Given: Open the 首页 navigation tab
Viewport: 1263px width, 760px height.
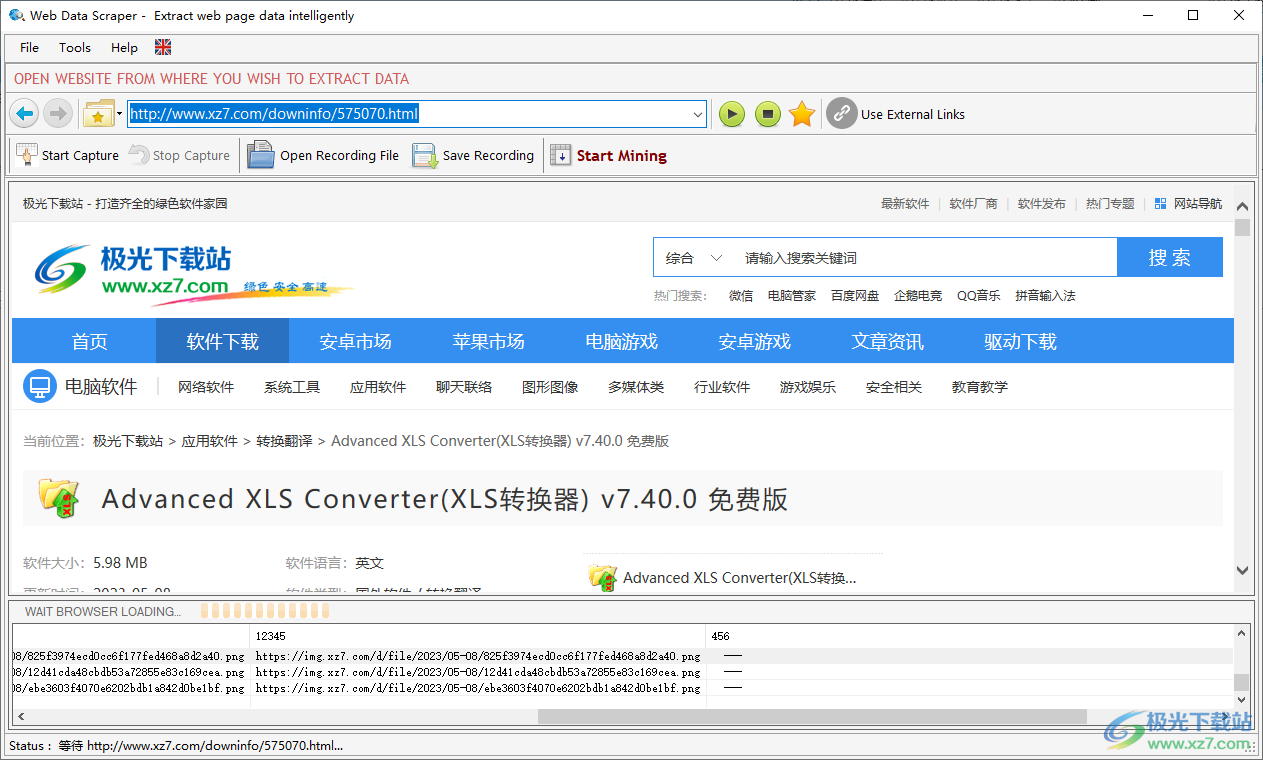Looking at the screenshot, I should point(89,341).
